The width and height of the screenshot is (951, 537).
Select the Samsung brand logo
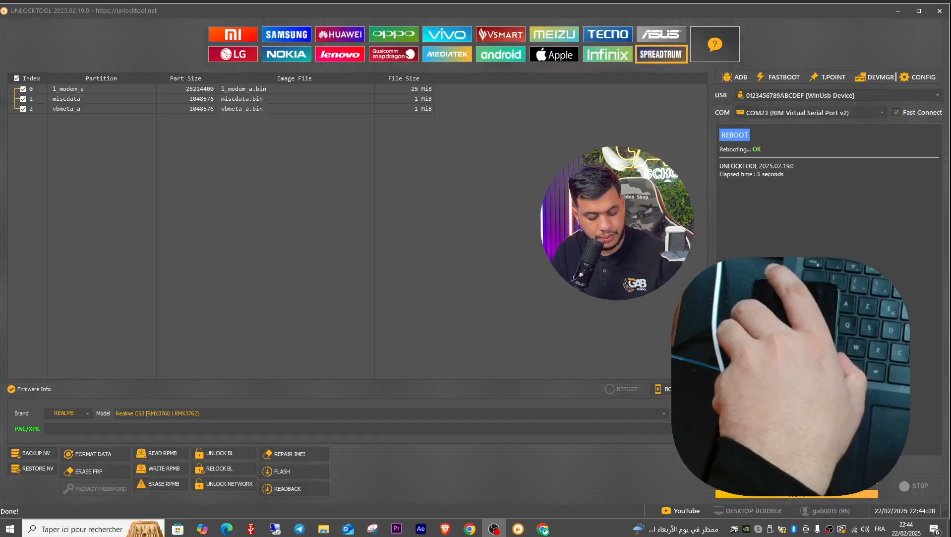click(286, 35)
